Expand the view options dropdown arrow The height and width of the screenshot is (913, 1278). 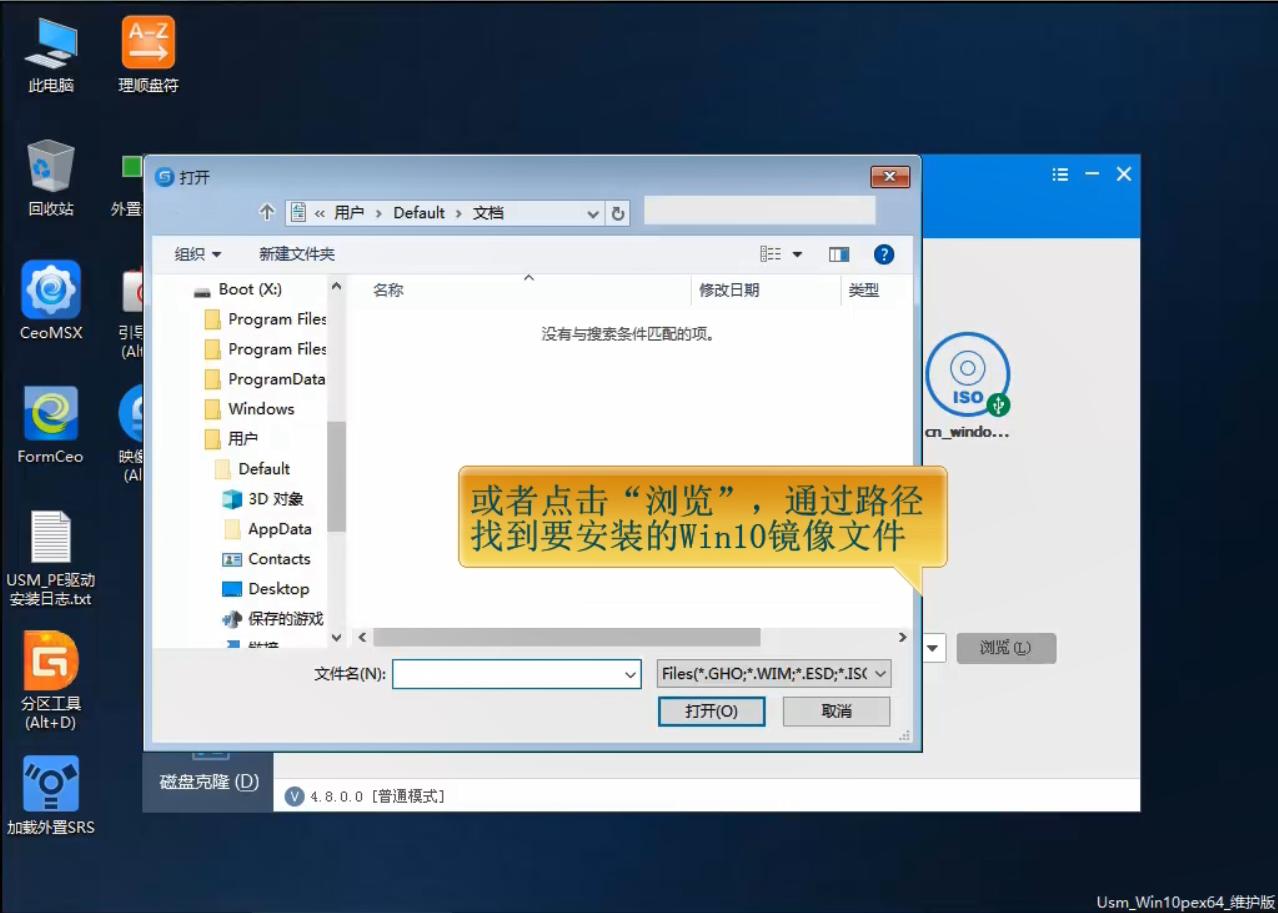[797, 255]
